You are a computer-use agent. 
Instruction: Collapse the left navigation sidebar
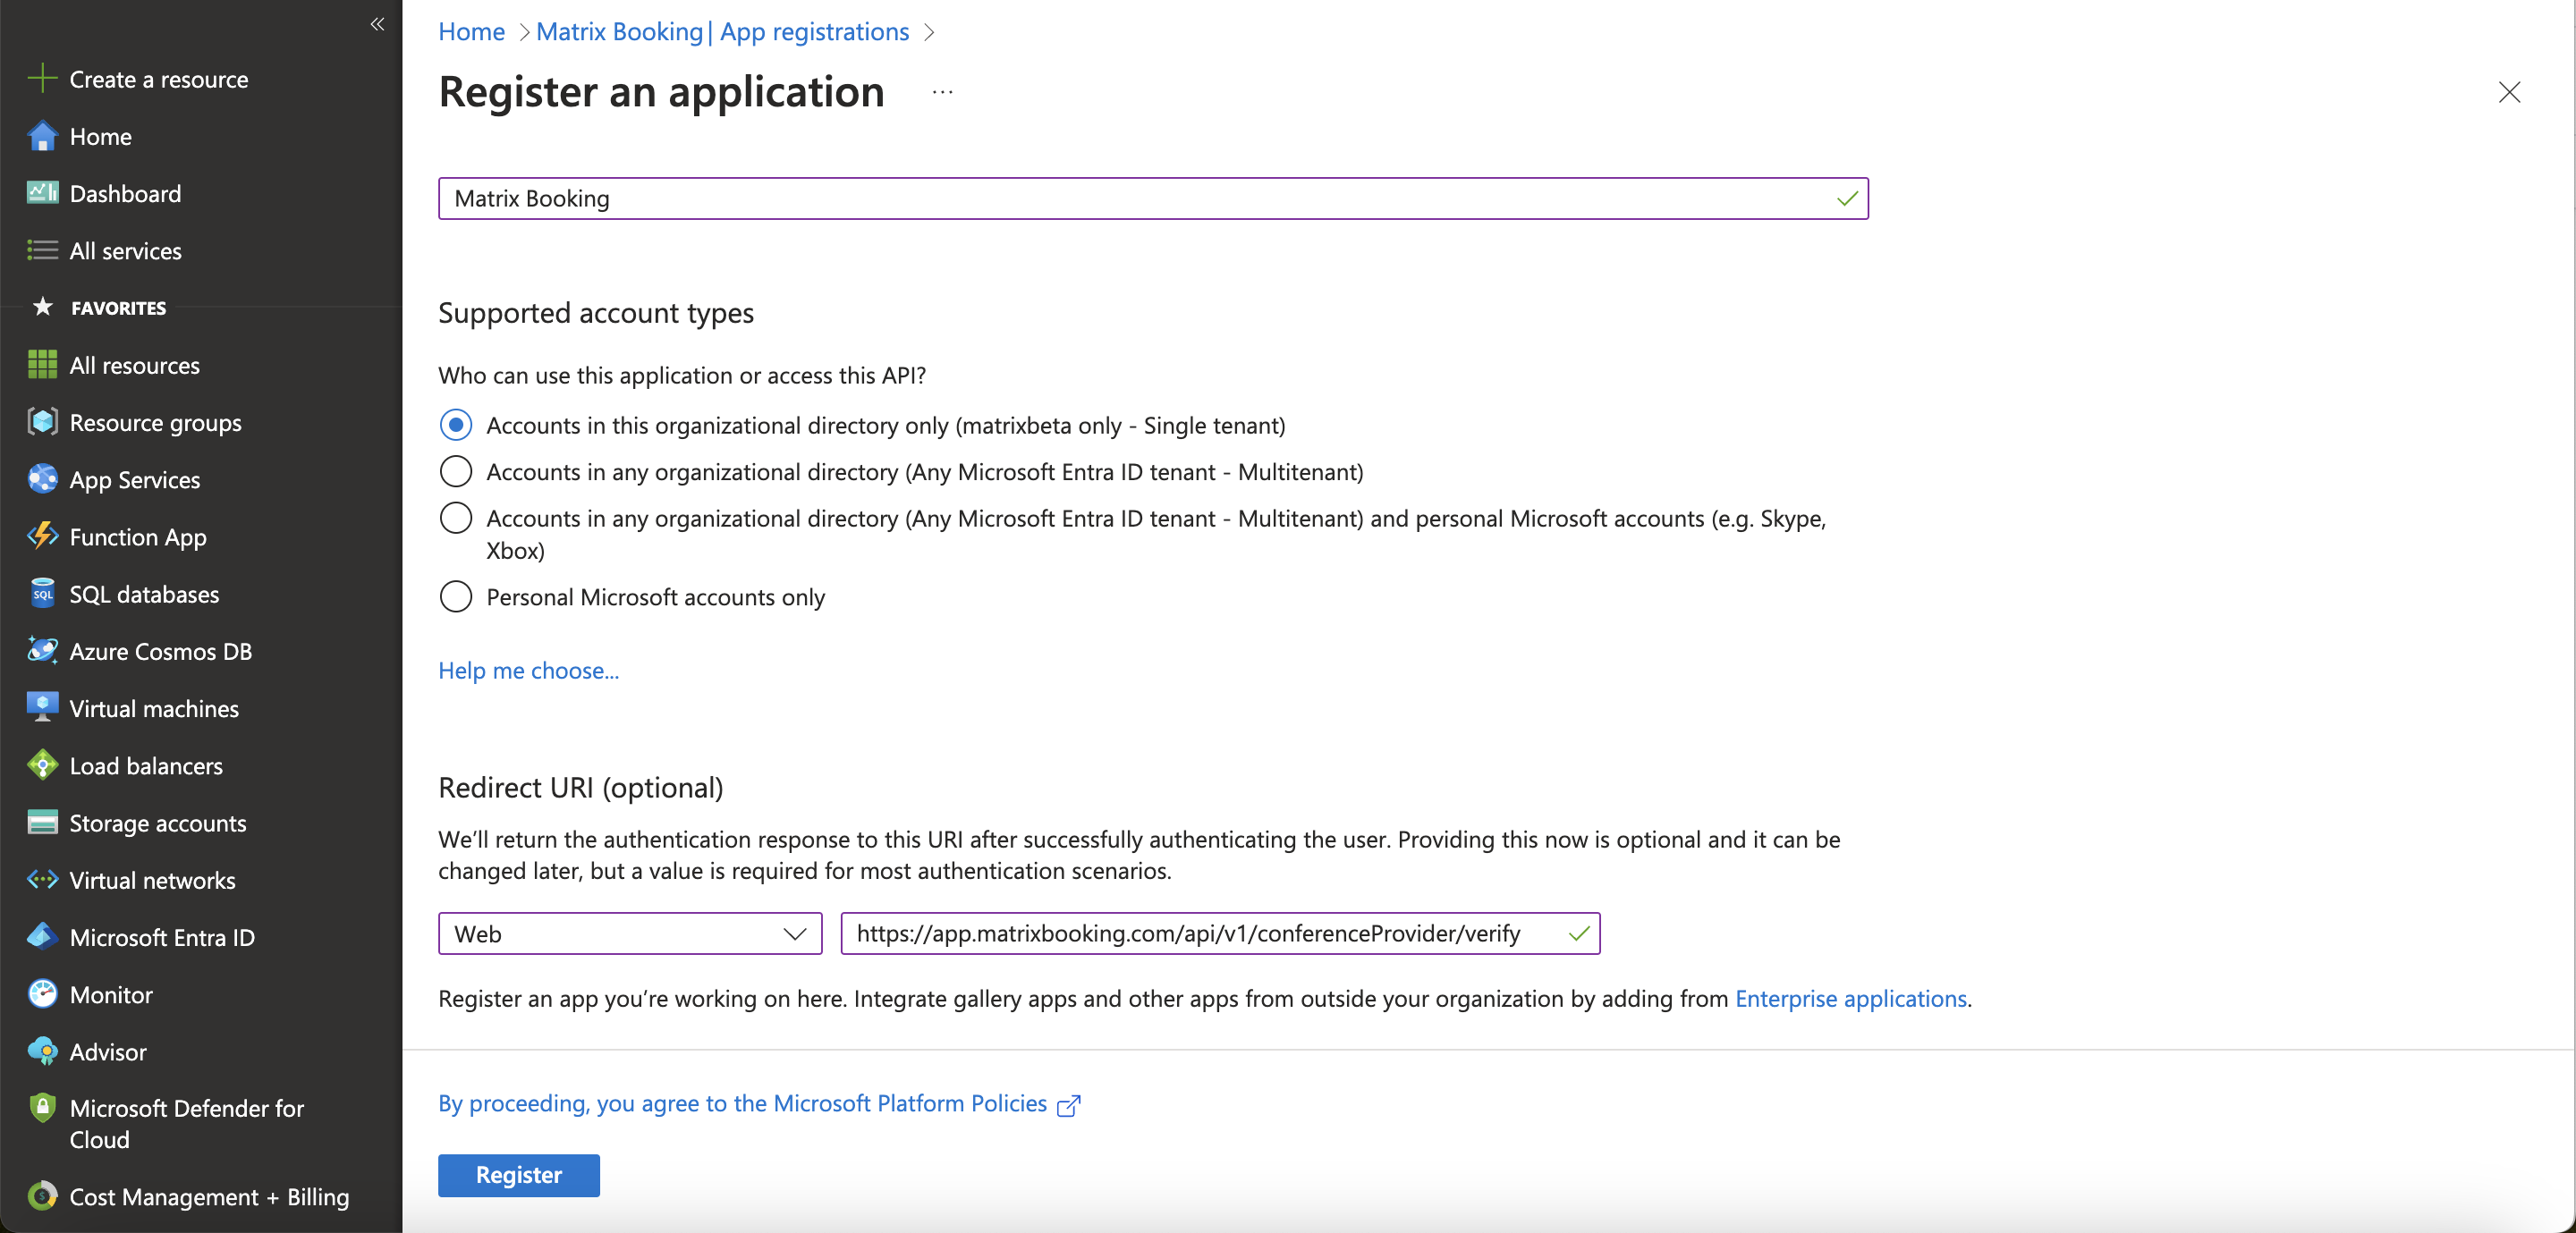point(377,24)
